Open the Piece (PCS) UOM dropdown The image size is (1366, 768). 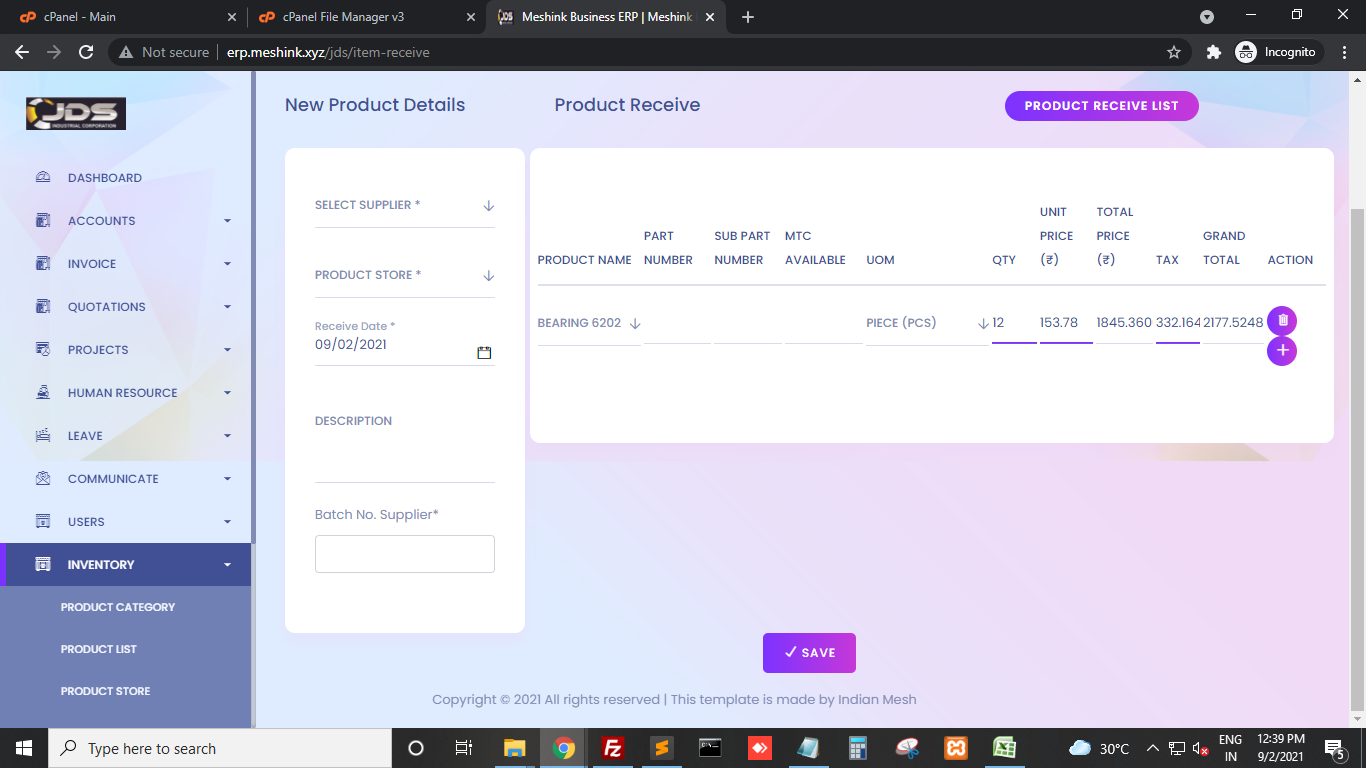(x=927, y=324)
